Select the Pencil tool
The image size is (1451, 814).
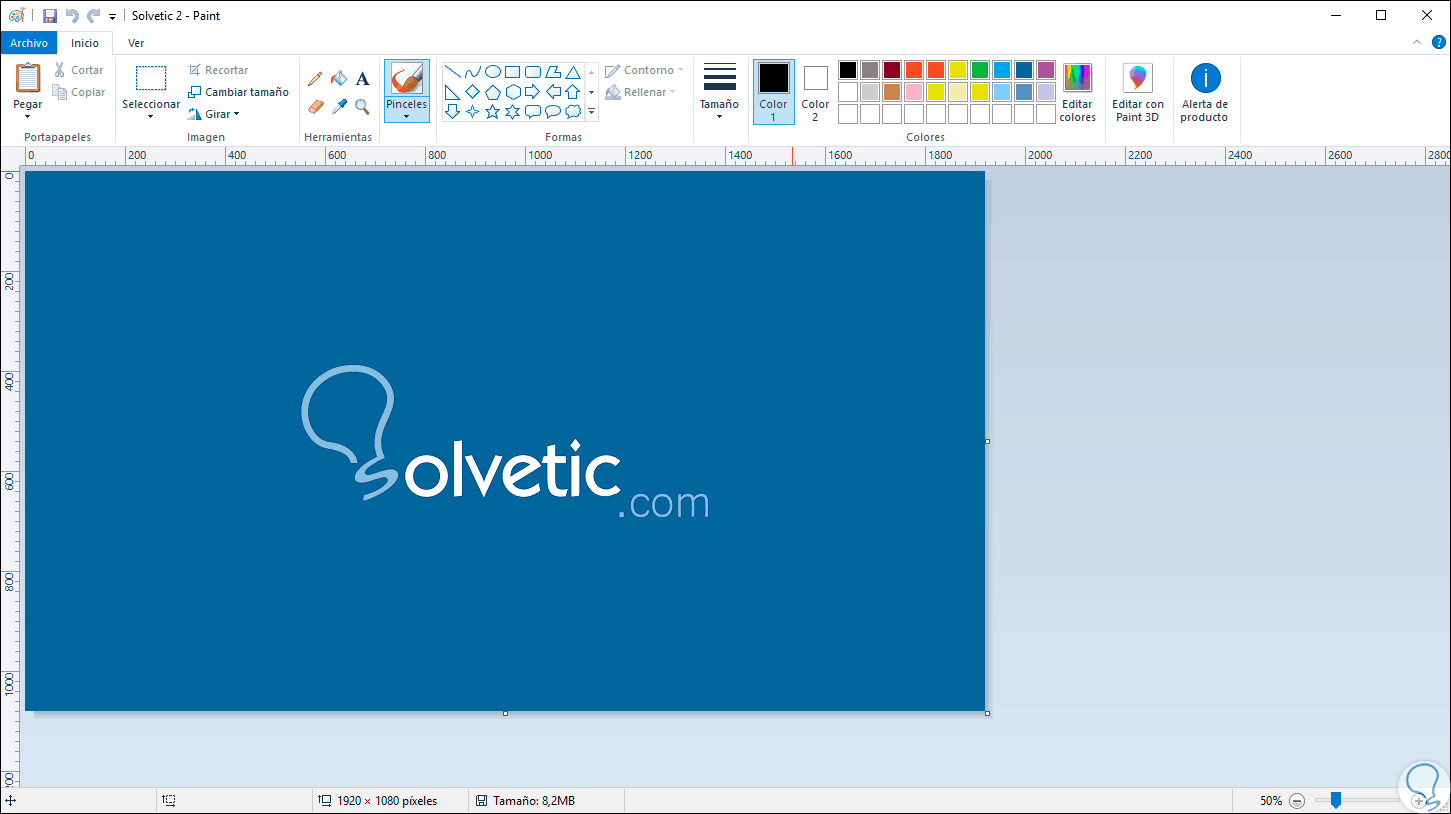point(315,78)
